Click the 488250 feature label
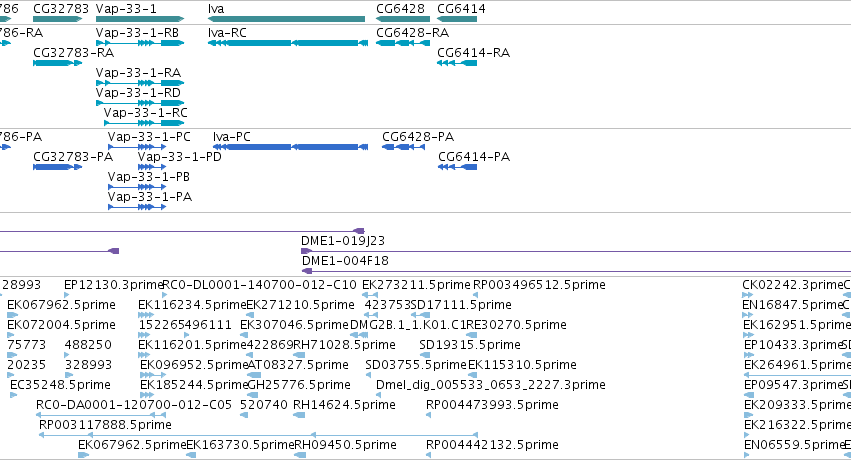This screenshot has width=851, height=460. click(x=88, y=345)
